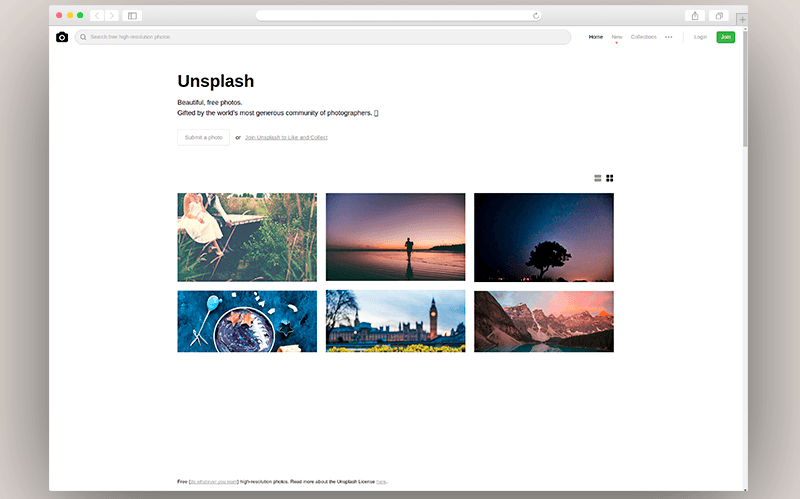Open the Collections nav item
The width and height of the screenshot is (800, 499).
tap(643, 37)
